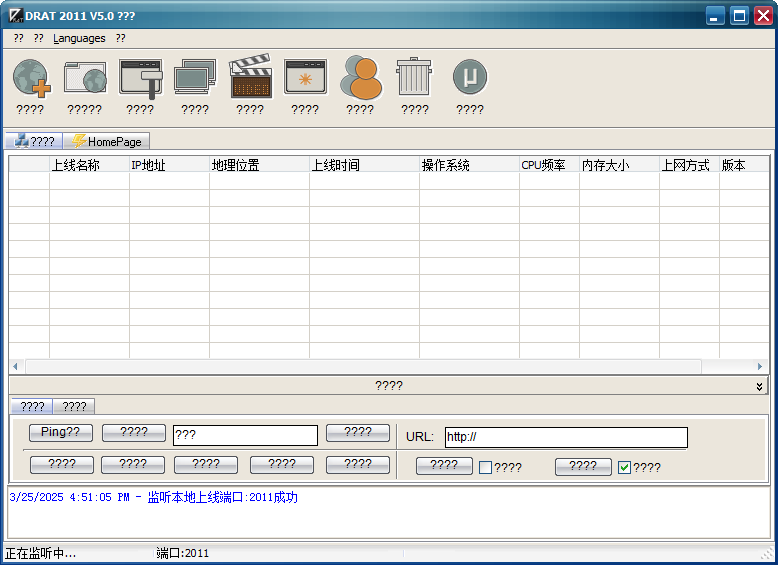Click the two users silhouette icon
Screen dimensions: 778x565
360,78
